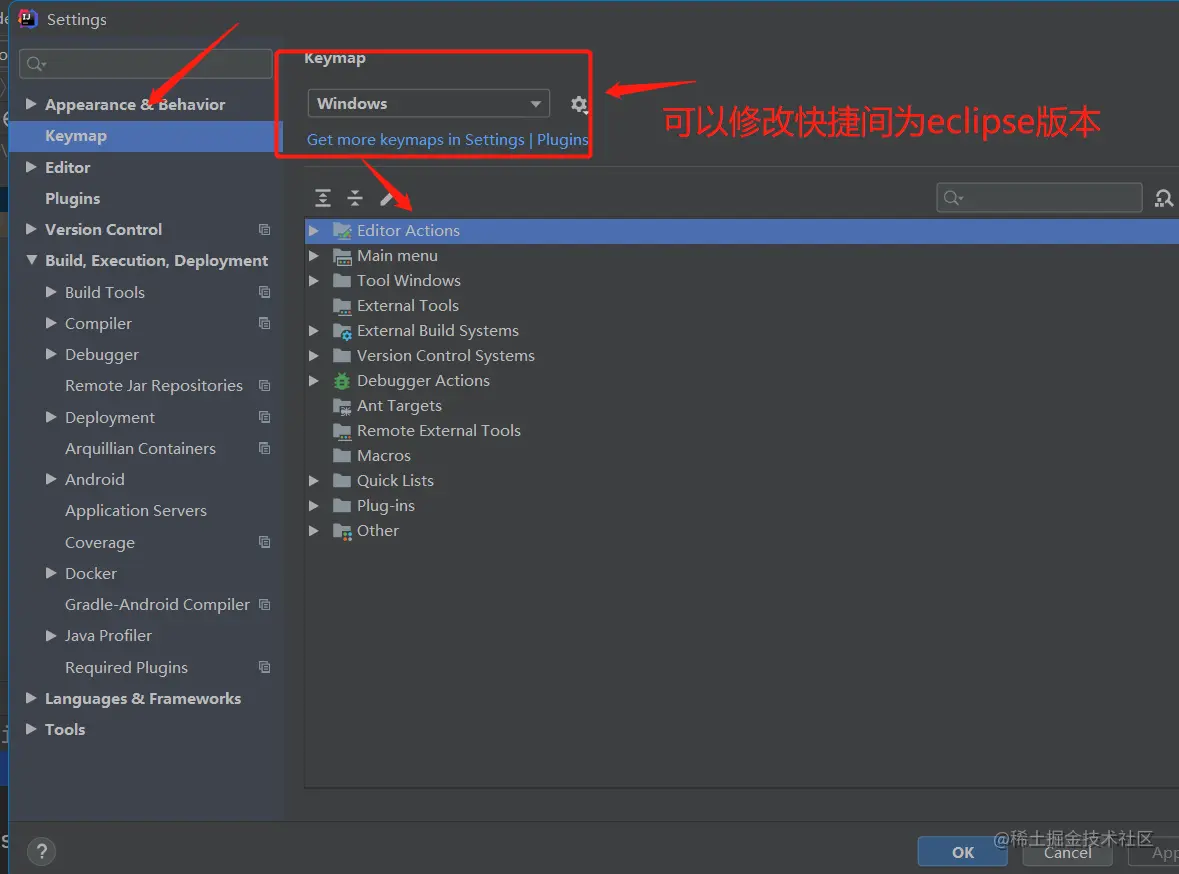Click project-level icon next to Deployment
This screenshot has width=1179, height=874.
[264, 417]
